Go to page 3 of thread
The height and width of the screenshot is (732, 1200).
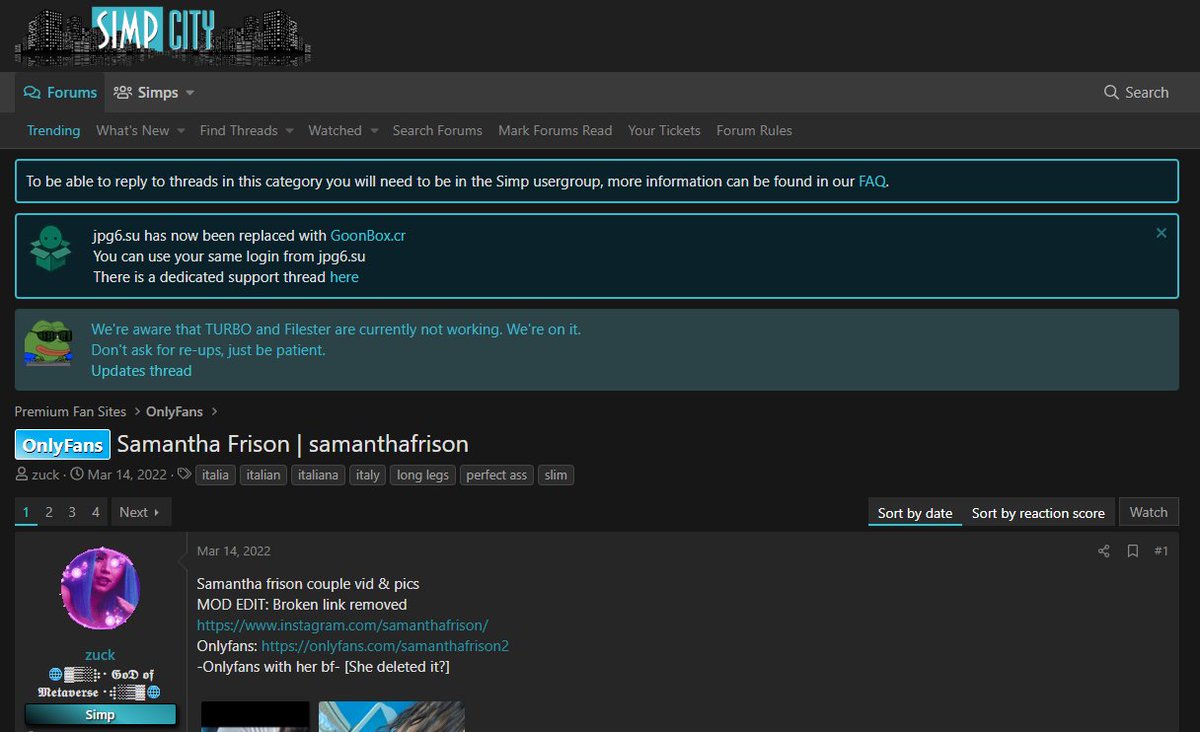coord(72,512)
